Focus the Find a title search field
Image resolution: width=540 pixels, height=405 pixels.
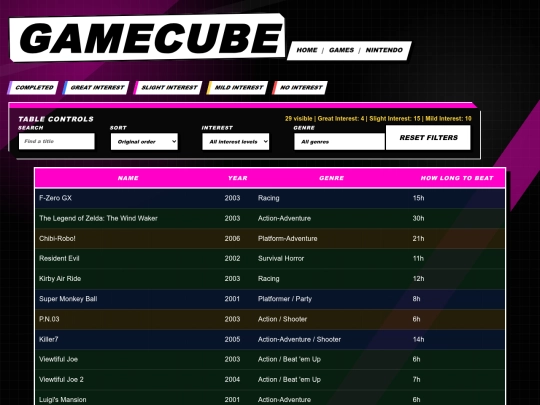click(x=56, y=141)
